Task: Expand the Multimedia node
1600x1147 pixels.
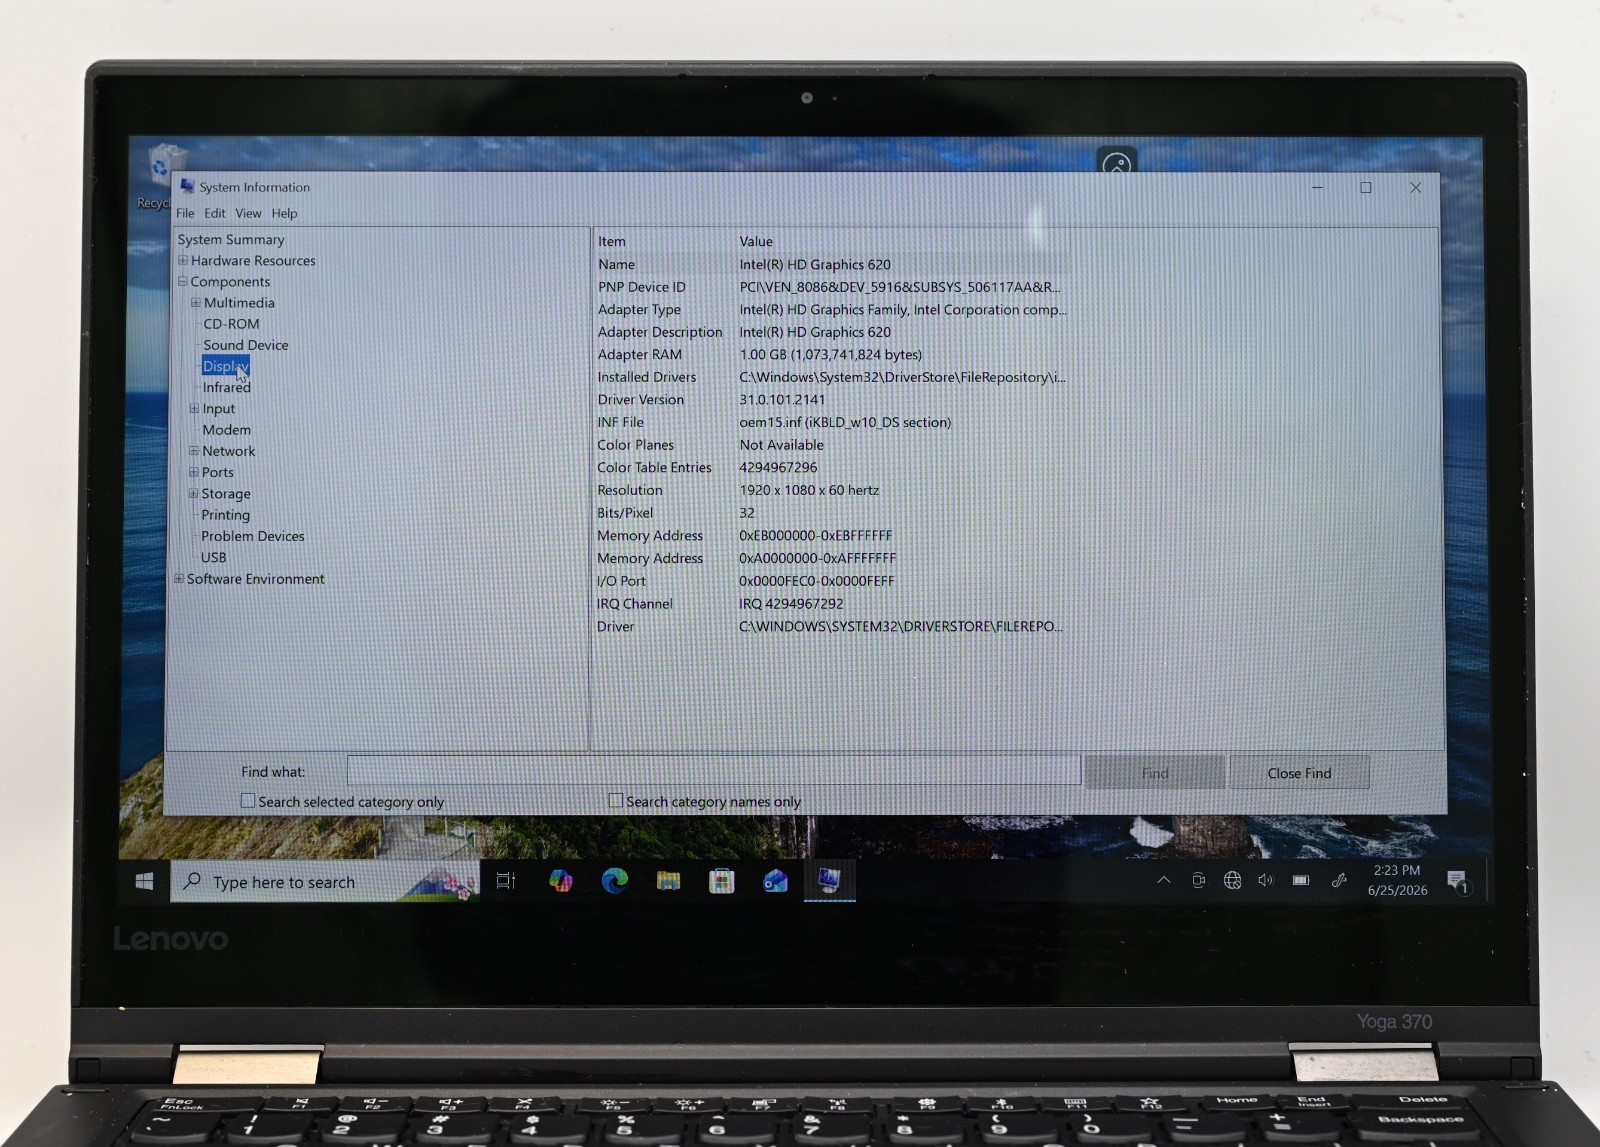Action: 196,302
